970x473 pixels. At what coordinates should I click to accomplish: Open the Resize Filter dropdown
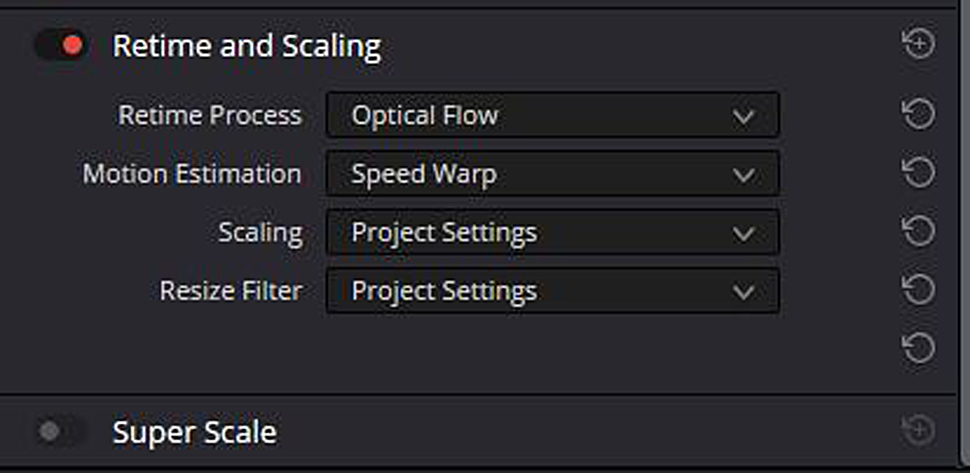click(x=552, y=291)
